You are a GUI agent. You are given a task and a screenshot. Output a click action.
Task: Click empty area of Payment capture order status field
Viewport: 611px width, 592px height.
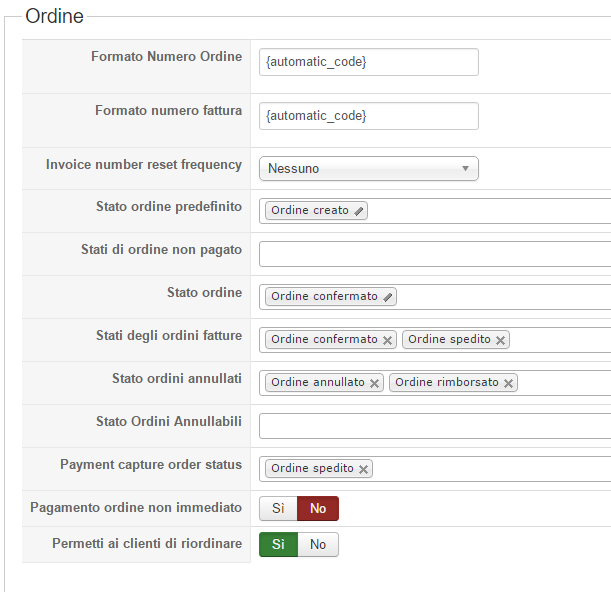[x=490, y=469]
